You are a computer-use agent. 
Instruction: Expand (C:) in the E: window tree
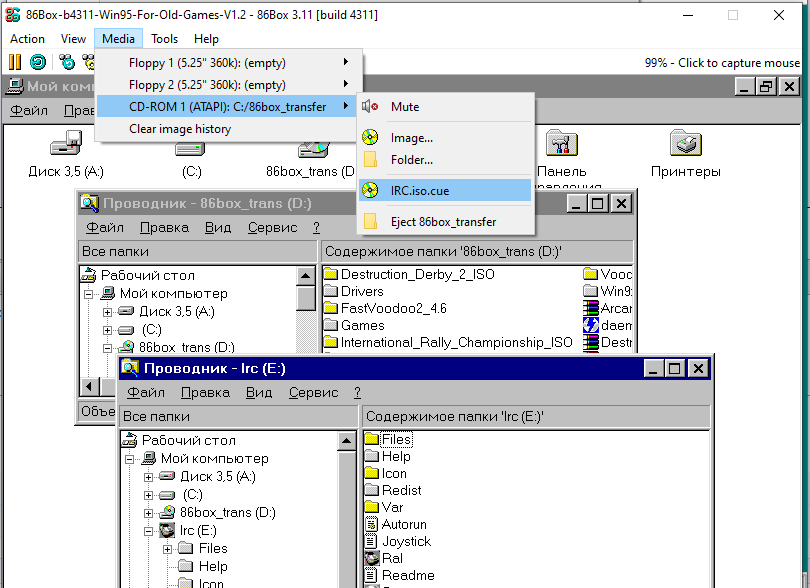(x=148, y=495)
